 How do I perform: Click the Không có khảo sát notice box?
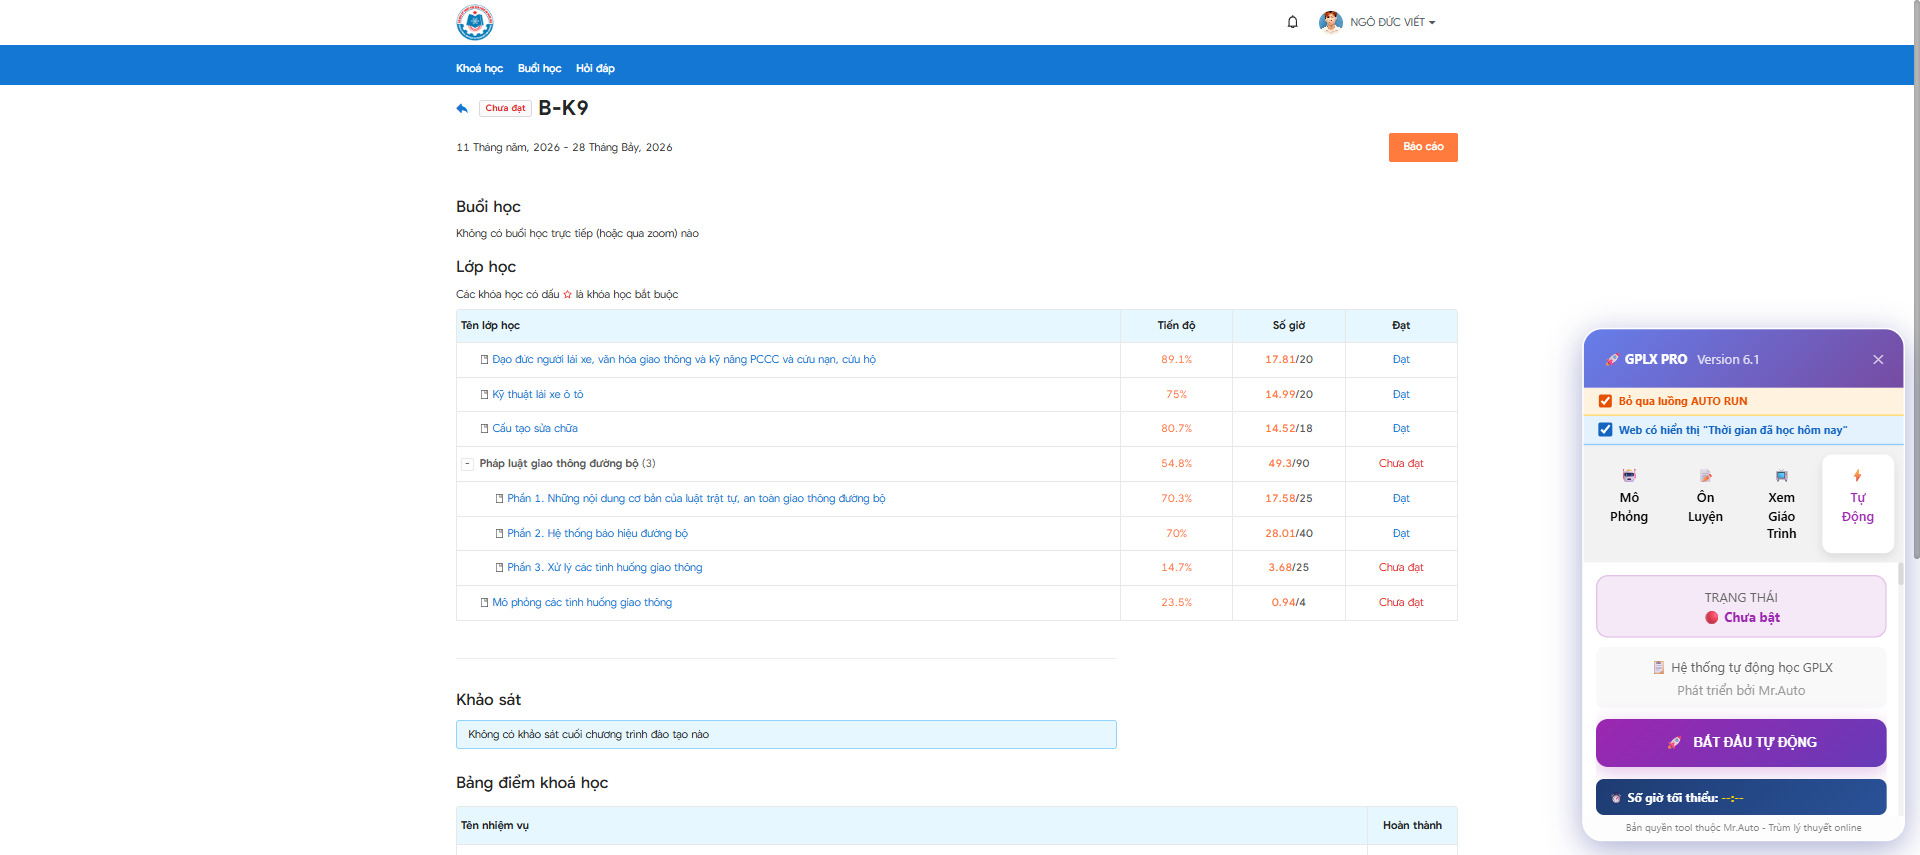coord(786,734)
